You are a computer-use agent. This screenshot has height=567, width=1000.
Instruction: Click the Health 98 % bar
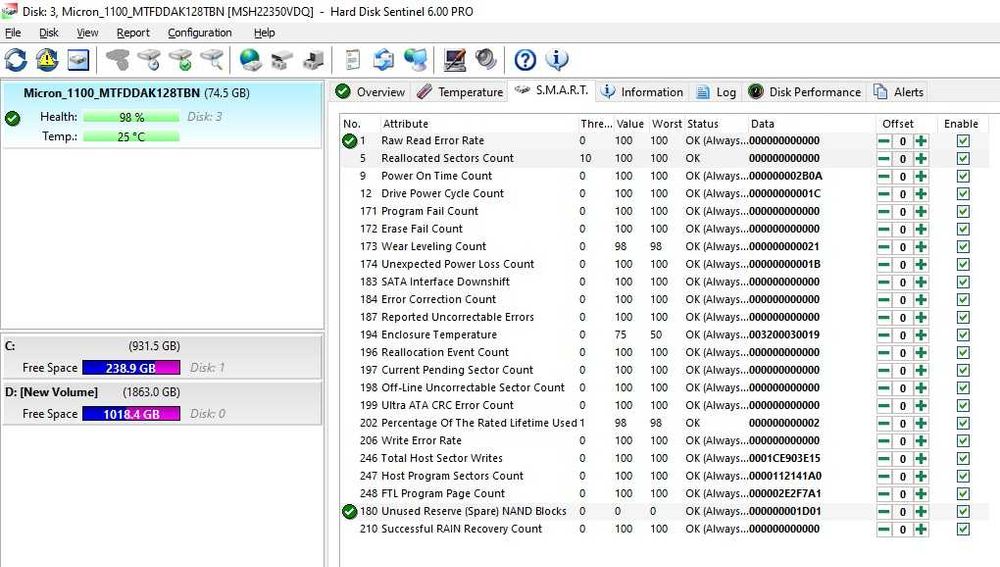click(131, 117)
